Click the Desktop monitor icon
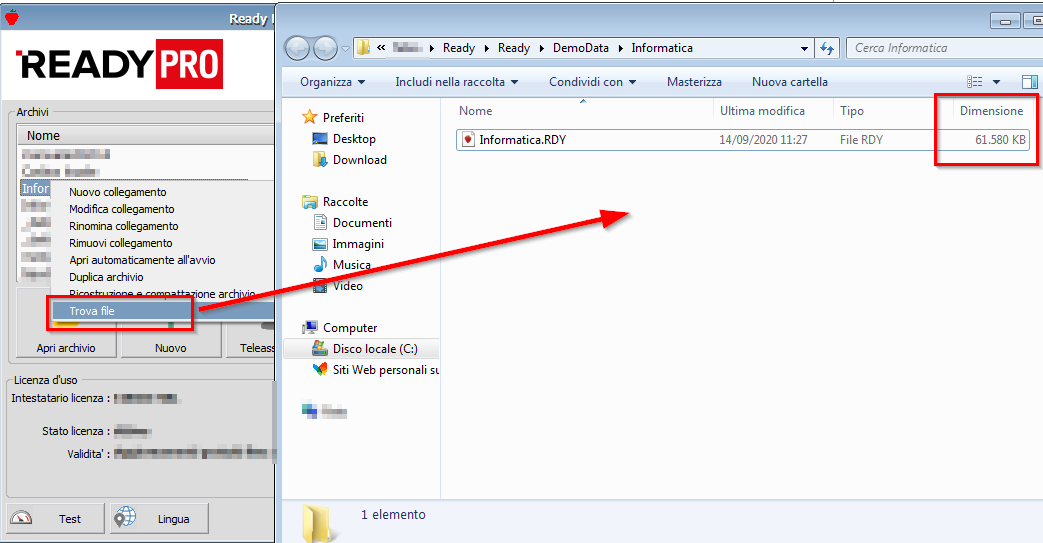 [x=320, y=138]
